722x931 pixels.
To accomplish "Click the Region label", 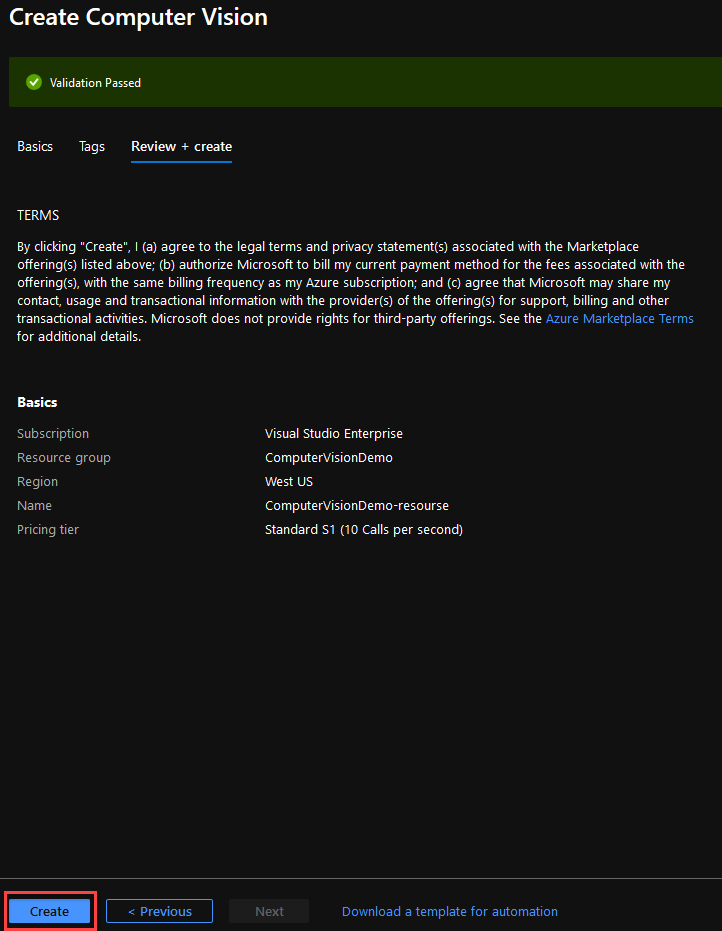I will click(37, 482).
